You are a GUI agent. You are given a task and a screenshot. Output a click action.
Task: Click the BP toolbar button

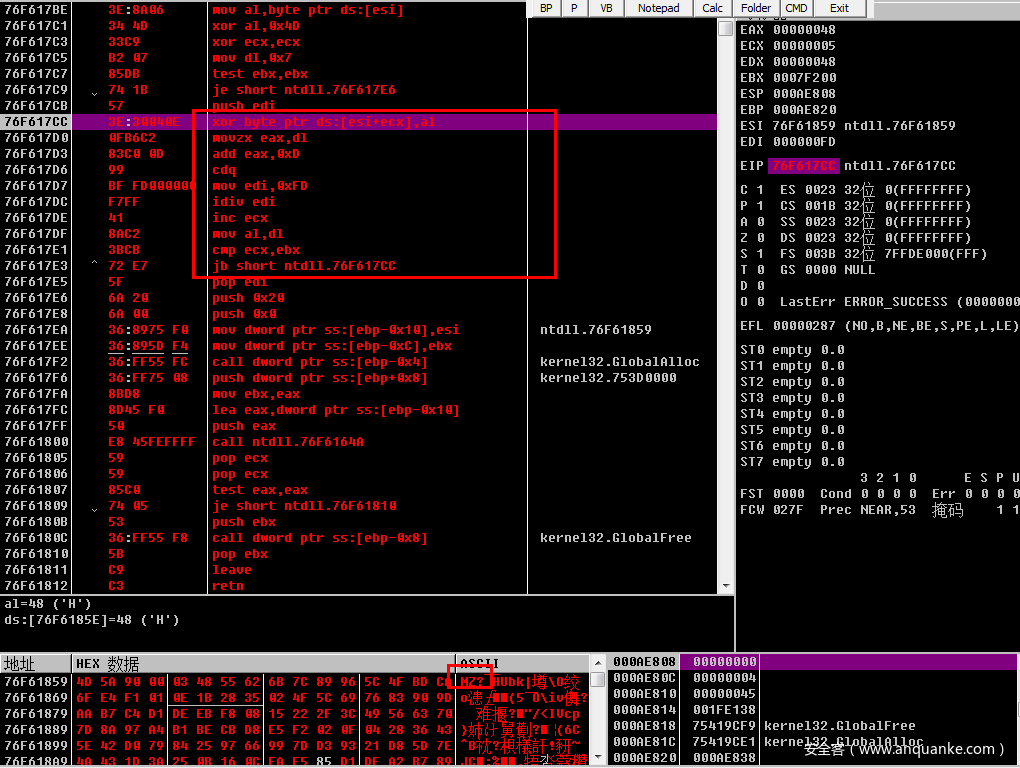[545, 8]
